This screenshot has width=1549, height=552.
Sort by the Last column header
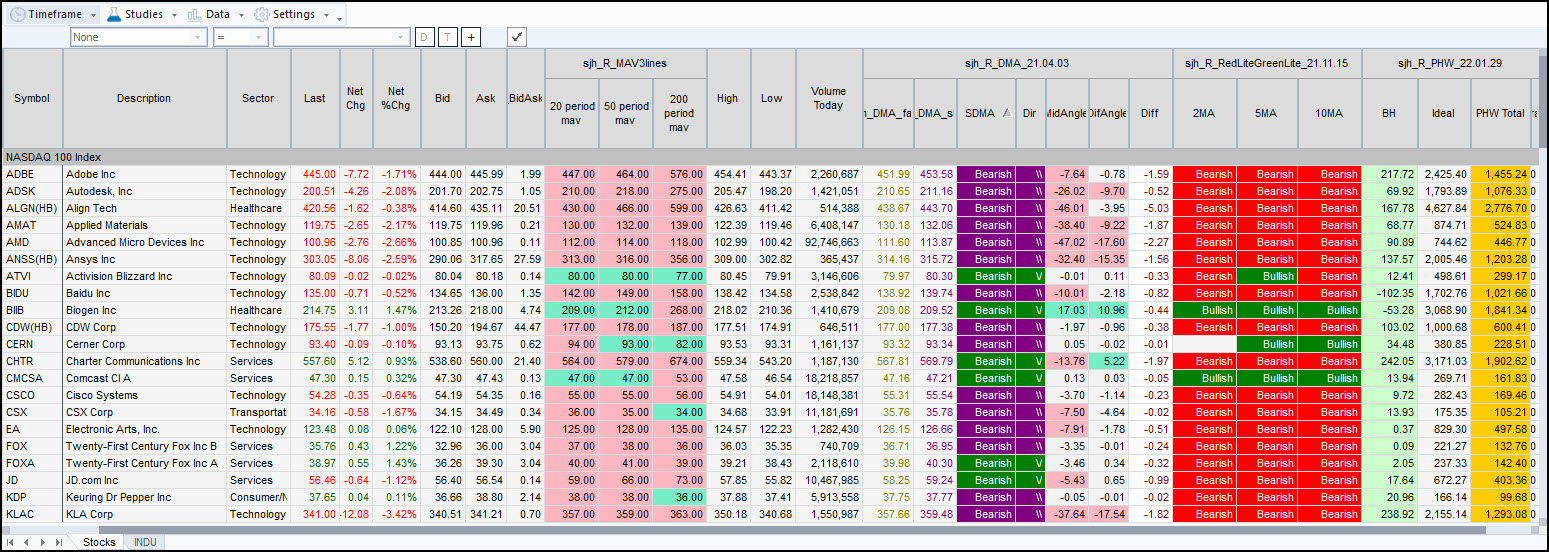pos(315,98)
